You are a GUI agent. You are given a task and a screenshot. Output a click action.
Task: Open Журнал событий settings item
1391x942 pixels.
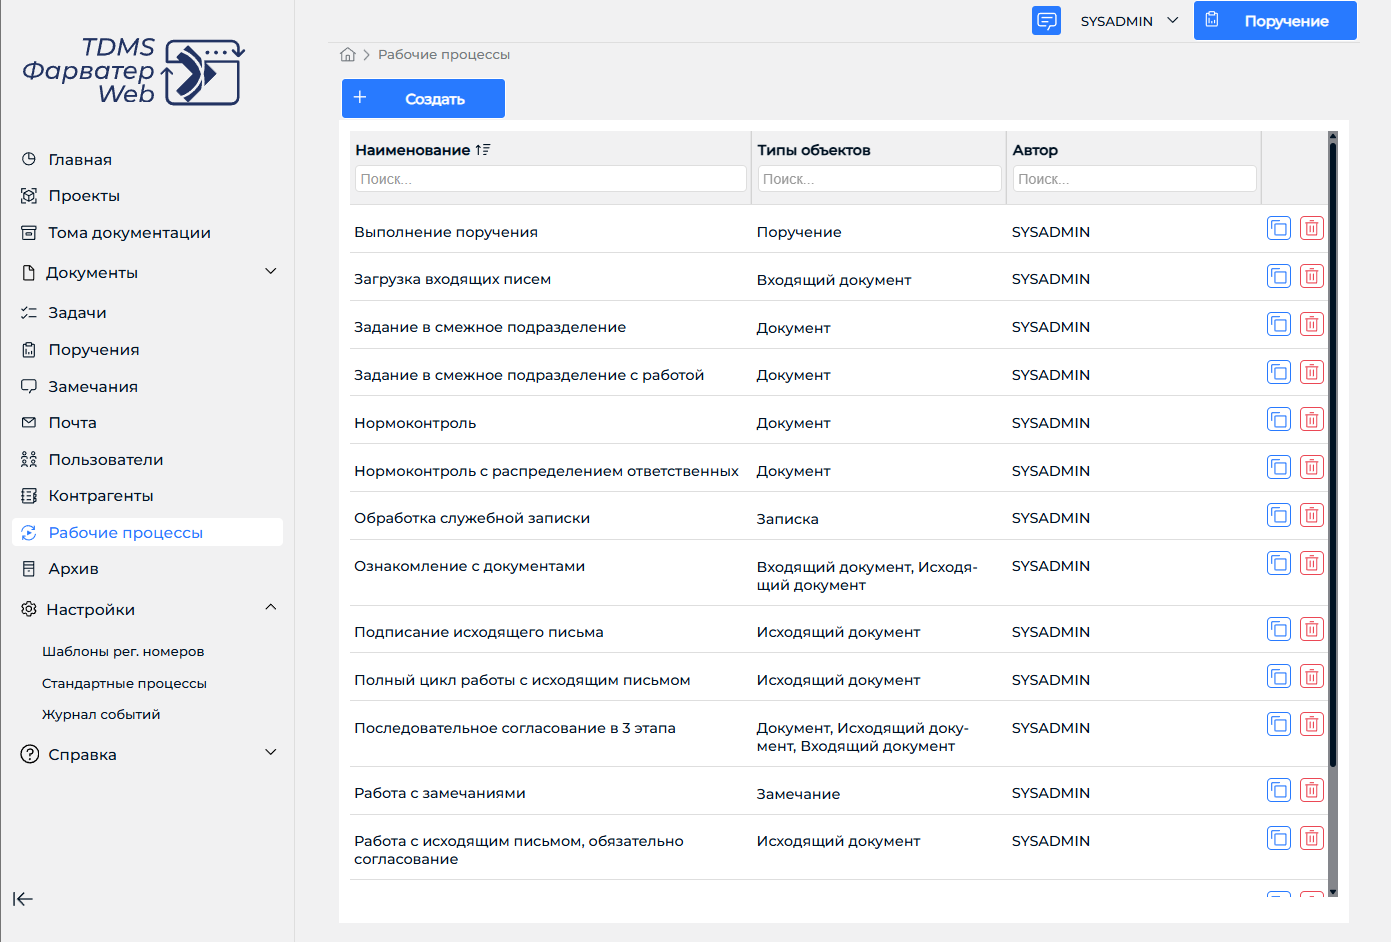pos(101,714)
